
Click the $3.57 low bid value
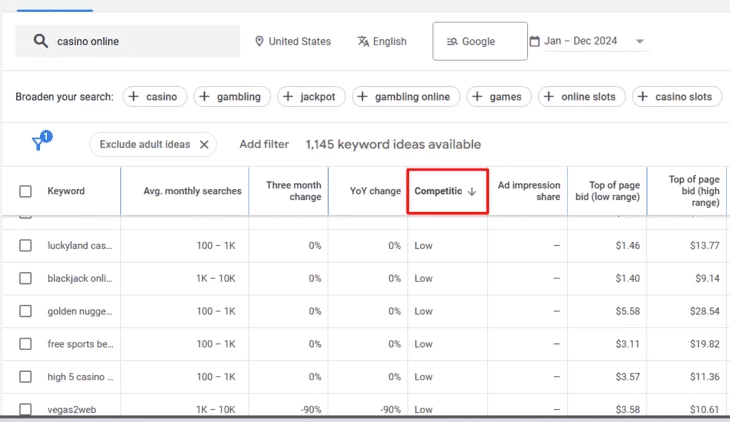pos(628,376)
